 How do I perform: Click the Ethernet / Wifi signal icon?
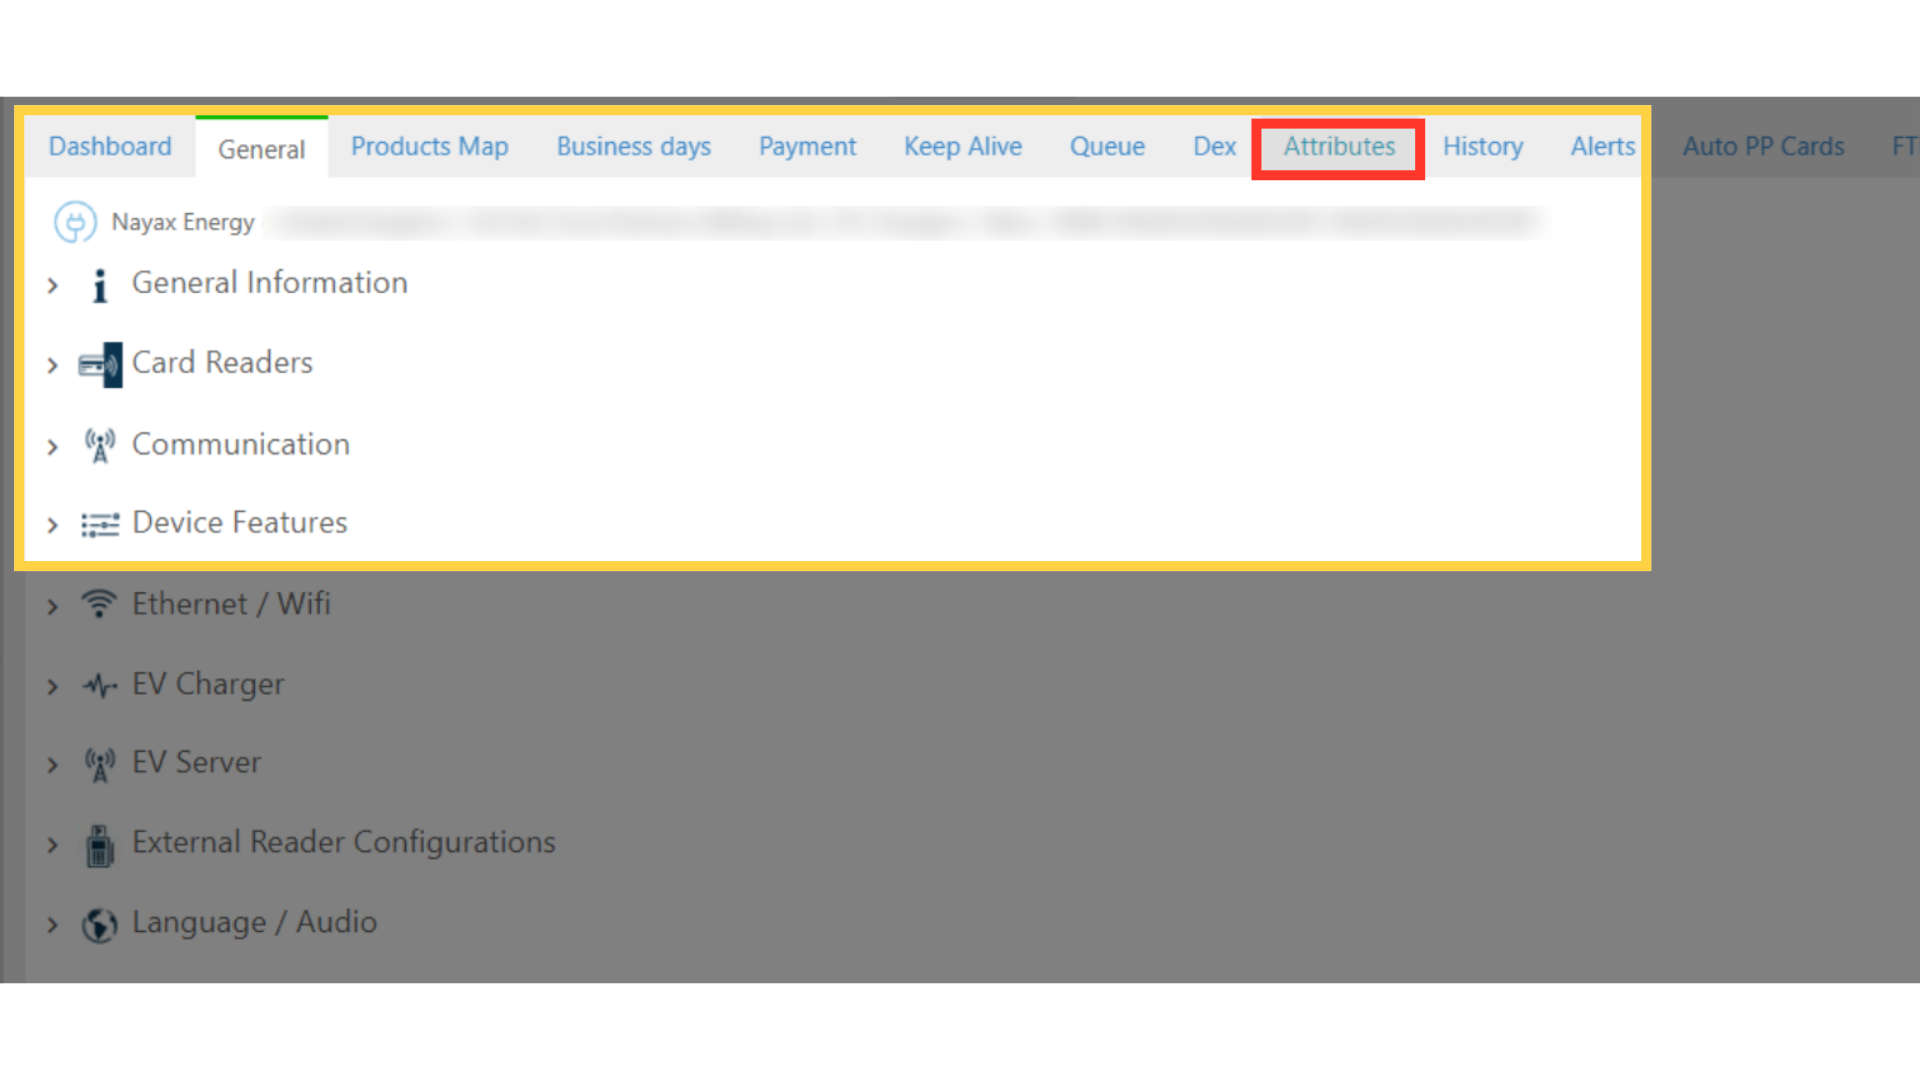pos(99,604)
